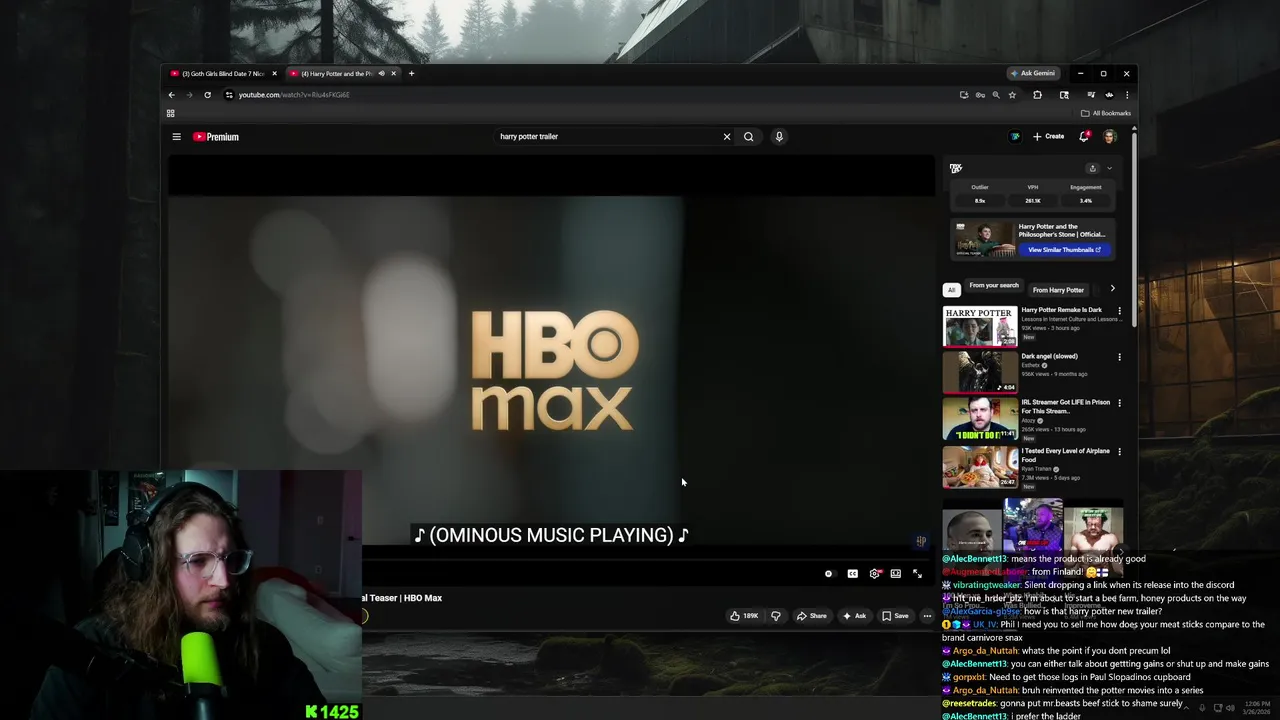
Task: Toggle closed captions CC button
Action: tap(852, 574)
